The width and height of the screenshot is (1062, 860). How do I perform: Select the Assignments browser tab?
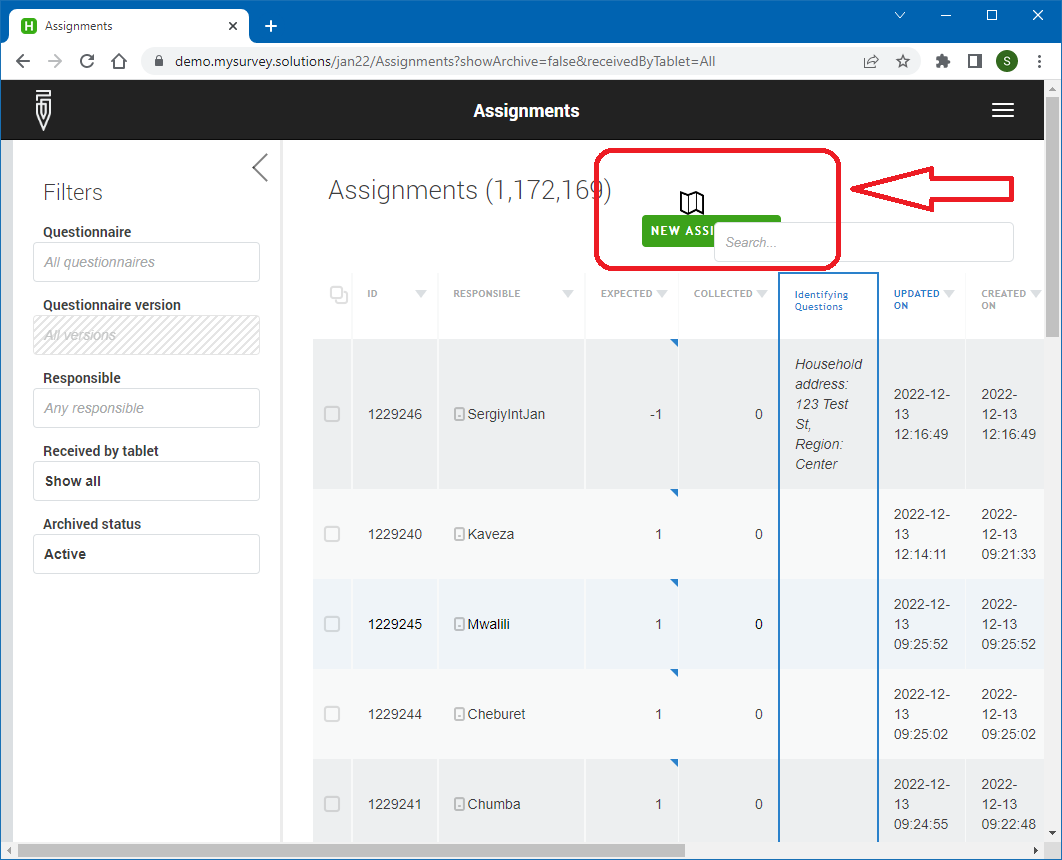click(x=129, y=26)
